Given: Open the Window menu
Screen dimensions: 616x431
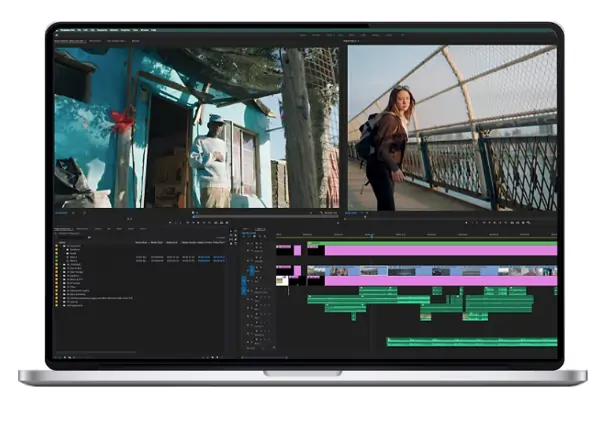Looking at the screenshot, I should click(145, 30).
